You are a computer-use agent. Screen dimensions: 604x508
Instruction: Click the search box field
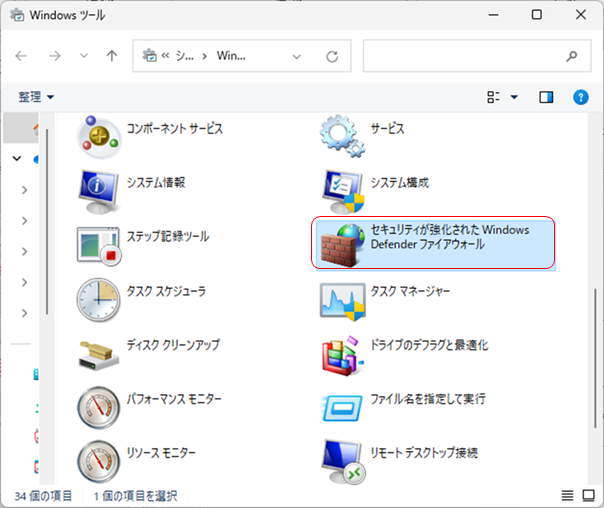point(465,56)
